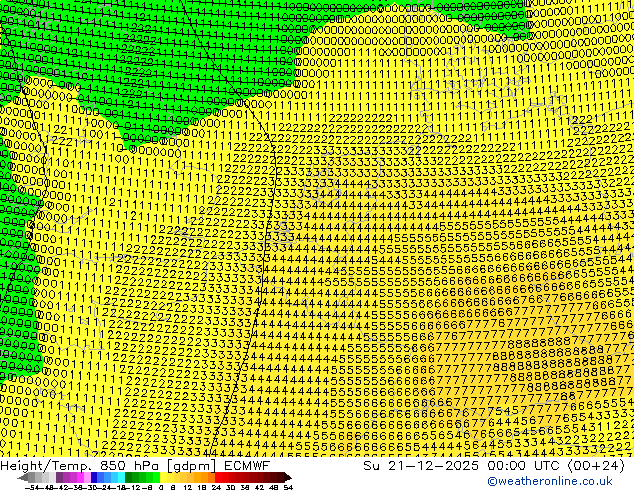Click the Su 21-12-2025 00:00 UTC date label
Image resolution: width=634 pixels, height=490 pixels.
(x=494, y=466)
